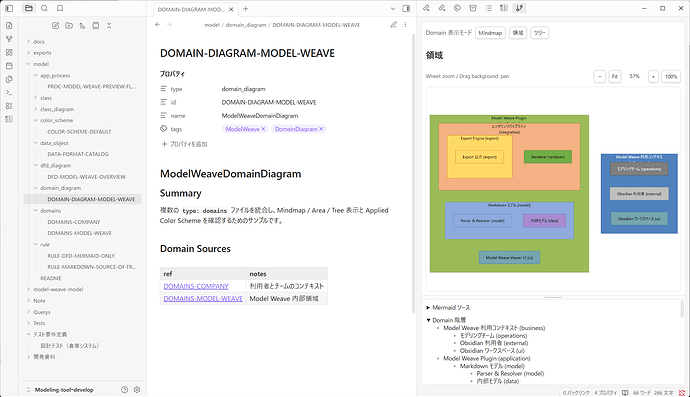Open the daily note calendar icon

tap(9, 66)
